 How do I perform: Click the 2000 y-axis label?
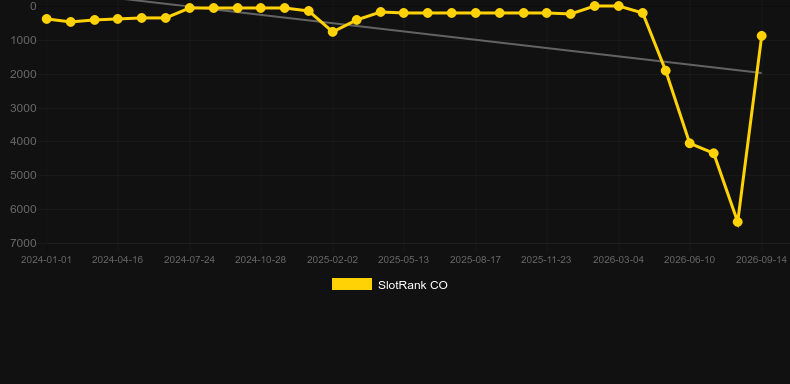point(24,74)
